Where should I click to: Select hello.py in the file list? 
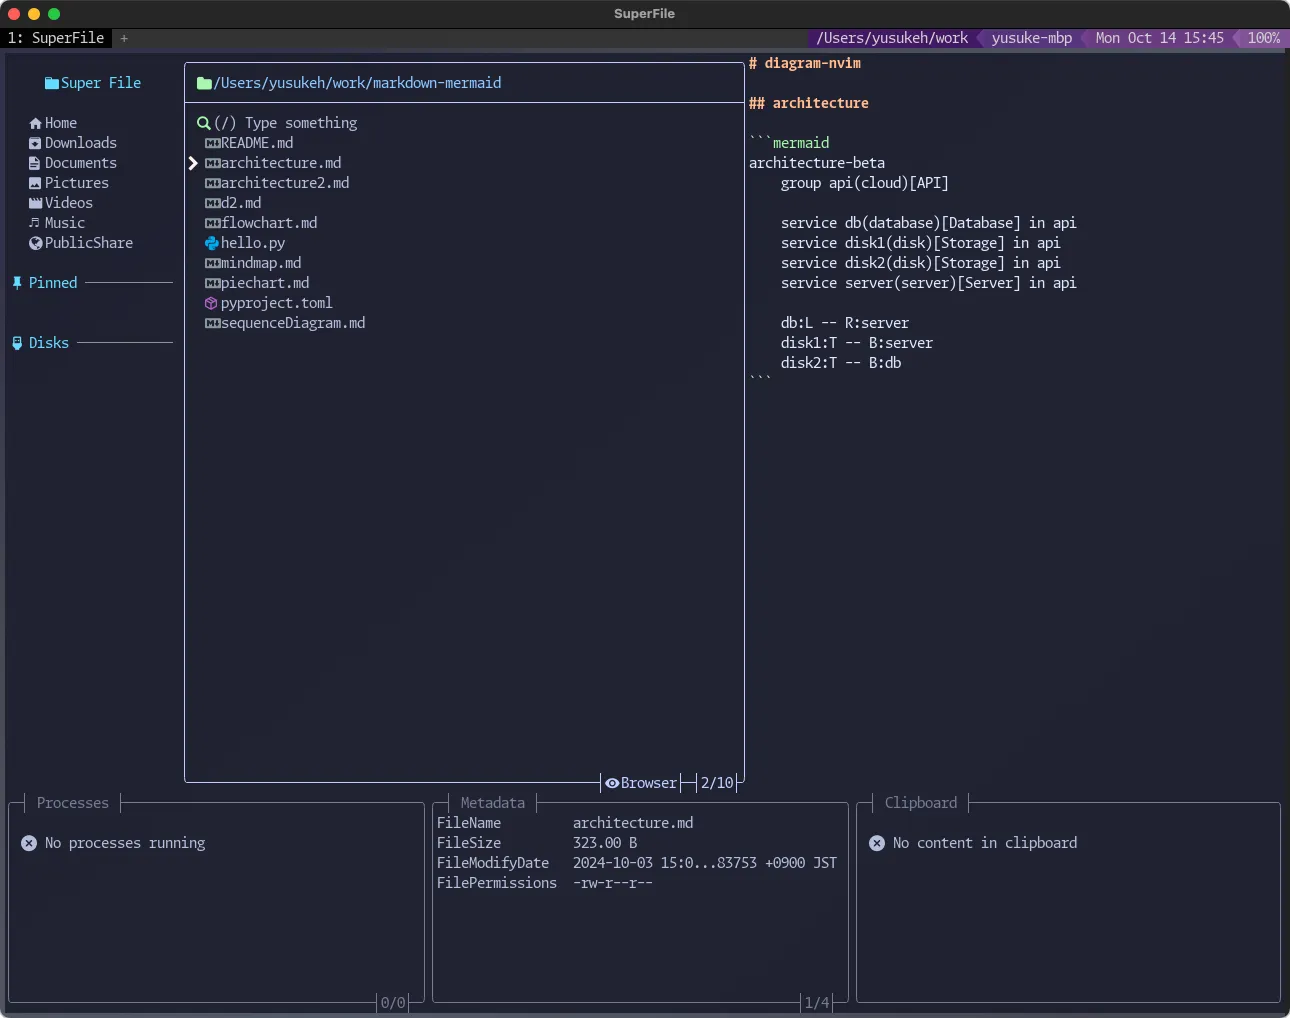point(253,243)
